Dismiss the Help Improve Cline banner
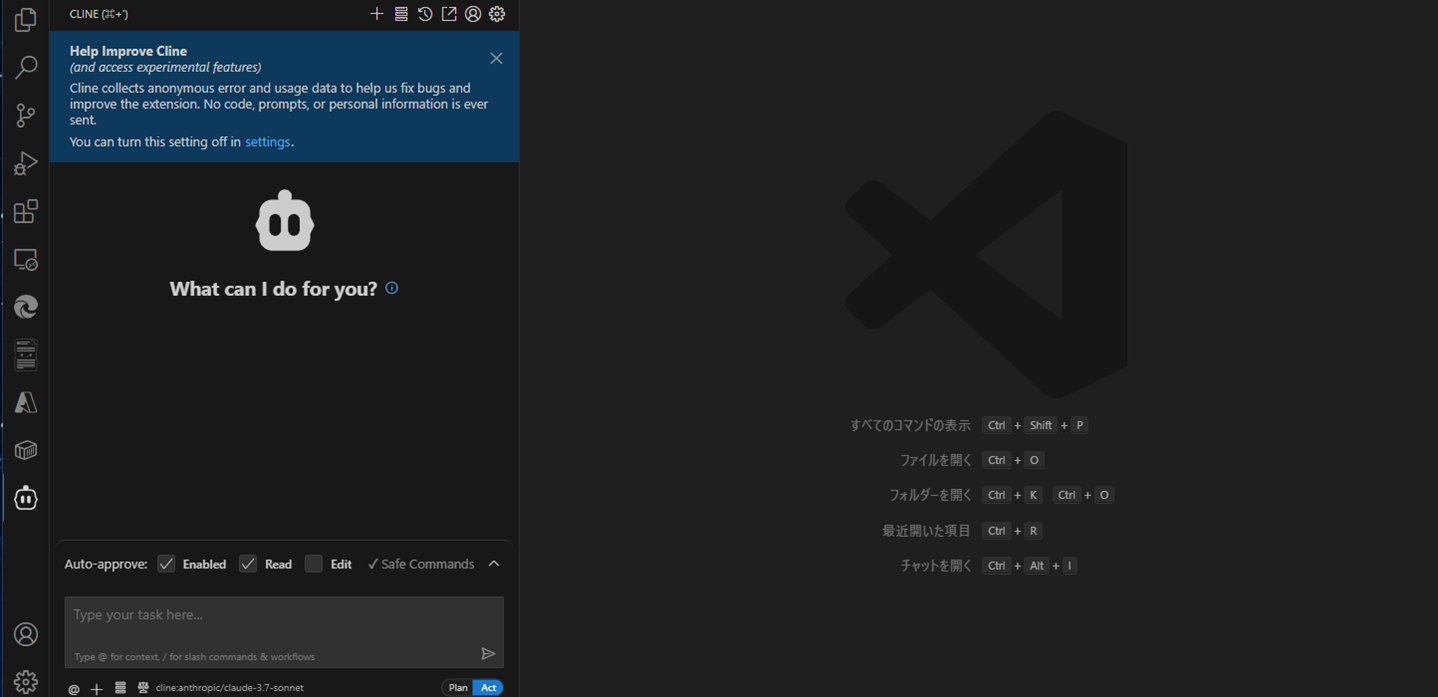 (x=496, y=58)
